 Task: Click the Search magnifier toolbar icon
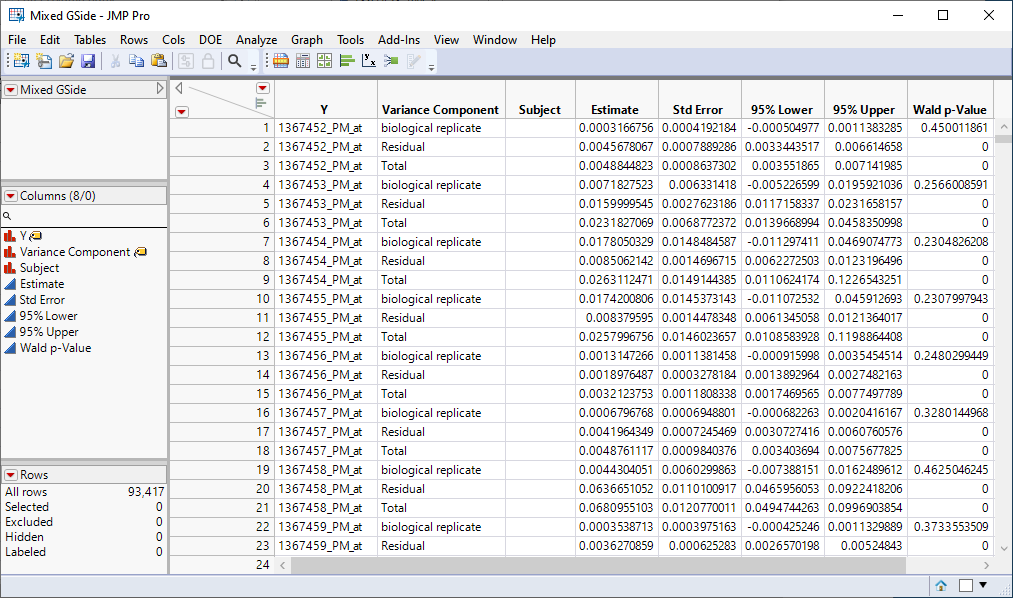235,61
